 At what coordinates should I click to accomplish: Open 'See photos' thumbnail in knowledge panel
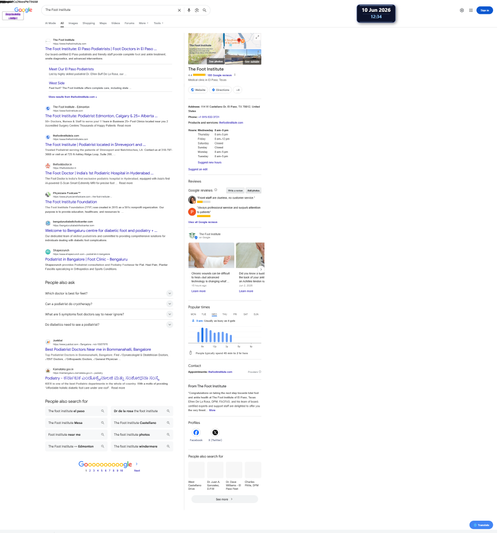(206, 49)
